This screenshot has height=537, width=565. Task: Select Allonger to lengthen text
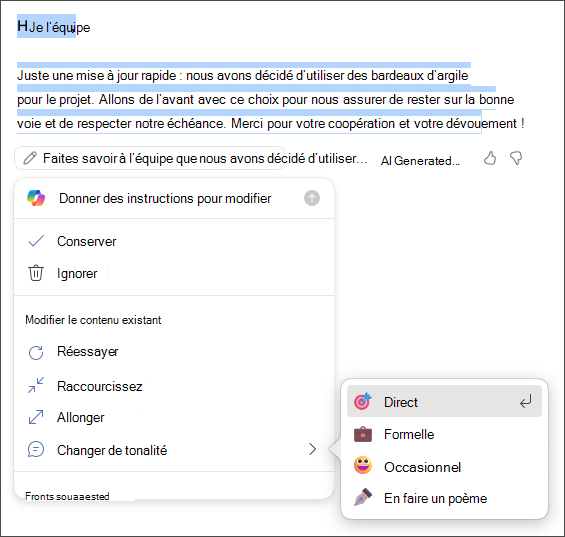[174, 417]
